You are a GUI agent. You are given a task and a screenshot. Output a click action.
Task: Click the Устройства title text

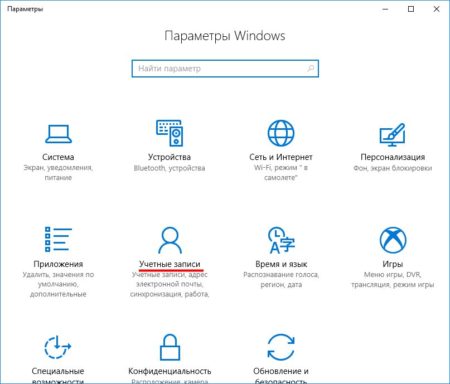[x=169, y=157]
